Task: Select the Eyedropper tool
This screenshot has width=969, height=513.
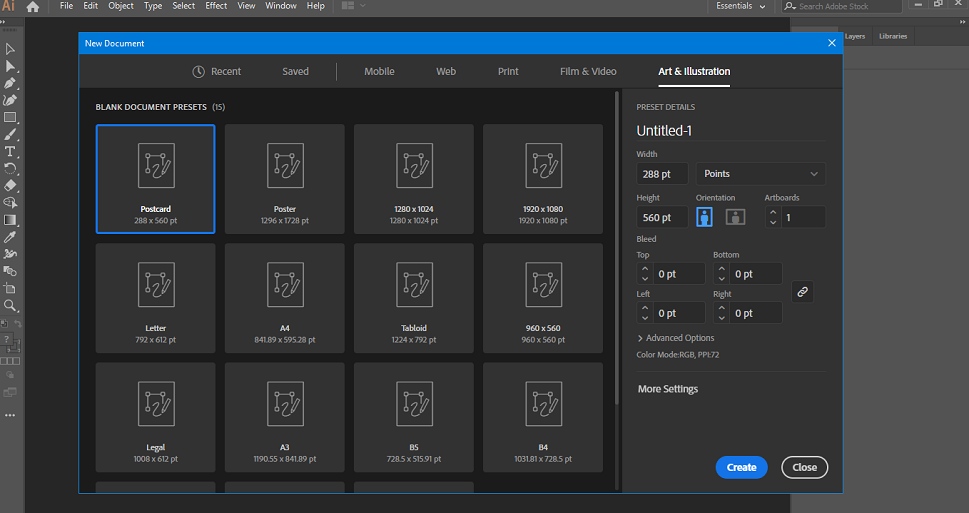Action: click(x=10, y=237)
